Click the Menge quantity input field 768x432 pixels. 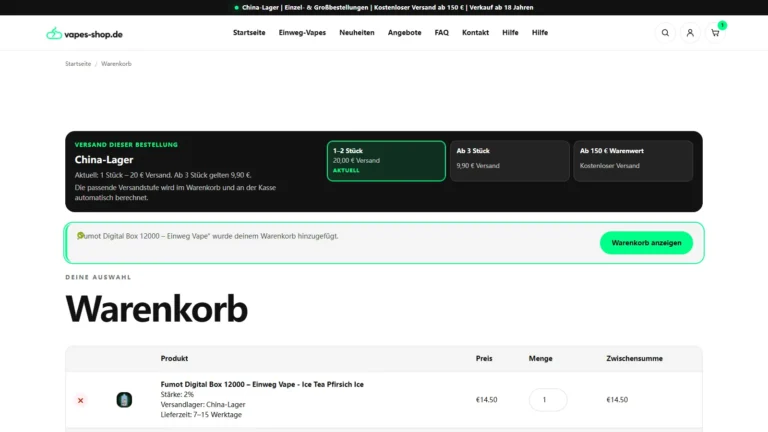pyautogui.click(x=548, y=400)
